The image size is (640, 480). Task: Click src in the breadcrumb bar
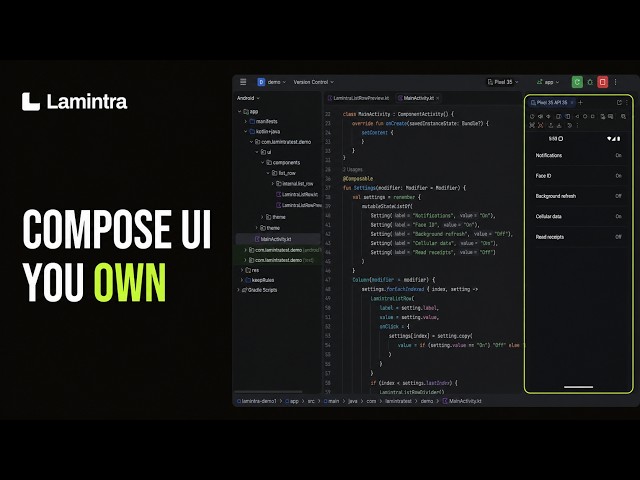[311, 401]
